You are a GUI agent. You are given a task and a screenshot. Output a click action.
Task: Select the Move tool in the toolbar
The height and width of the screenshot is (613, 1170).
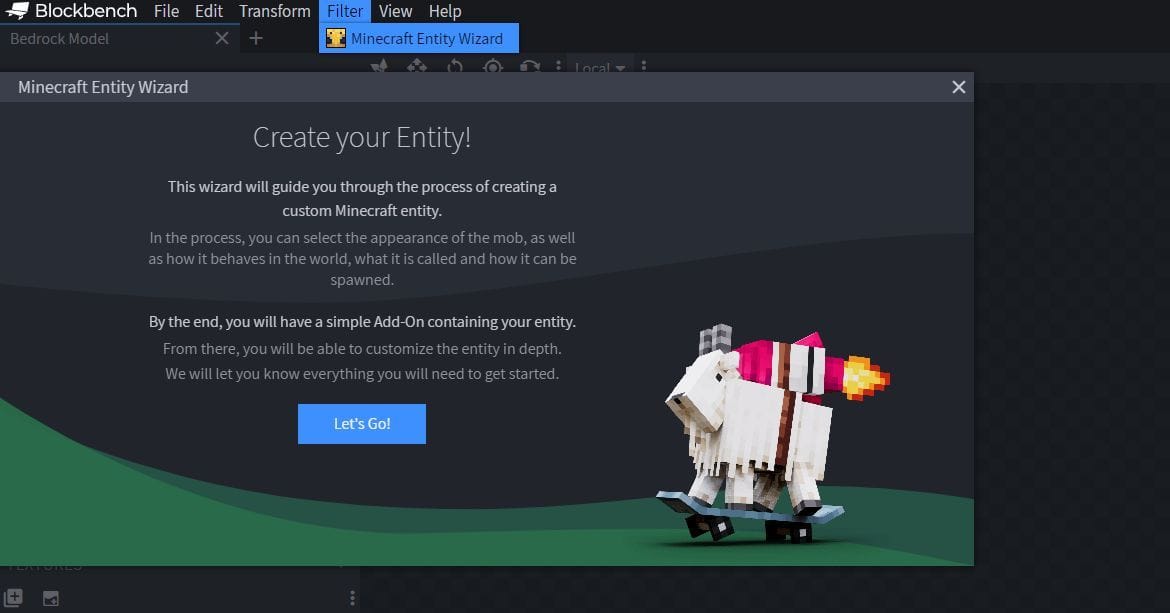click(x=417, y=66)
